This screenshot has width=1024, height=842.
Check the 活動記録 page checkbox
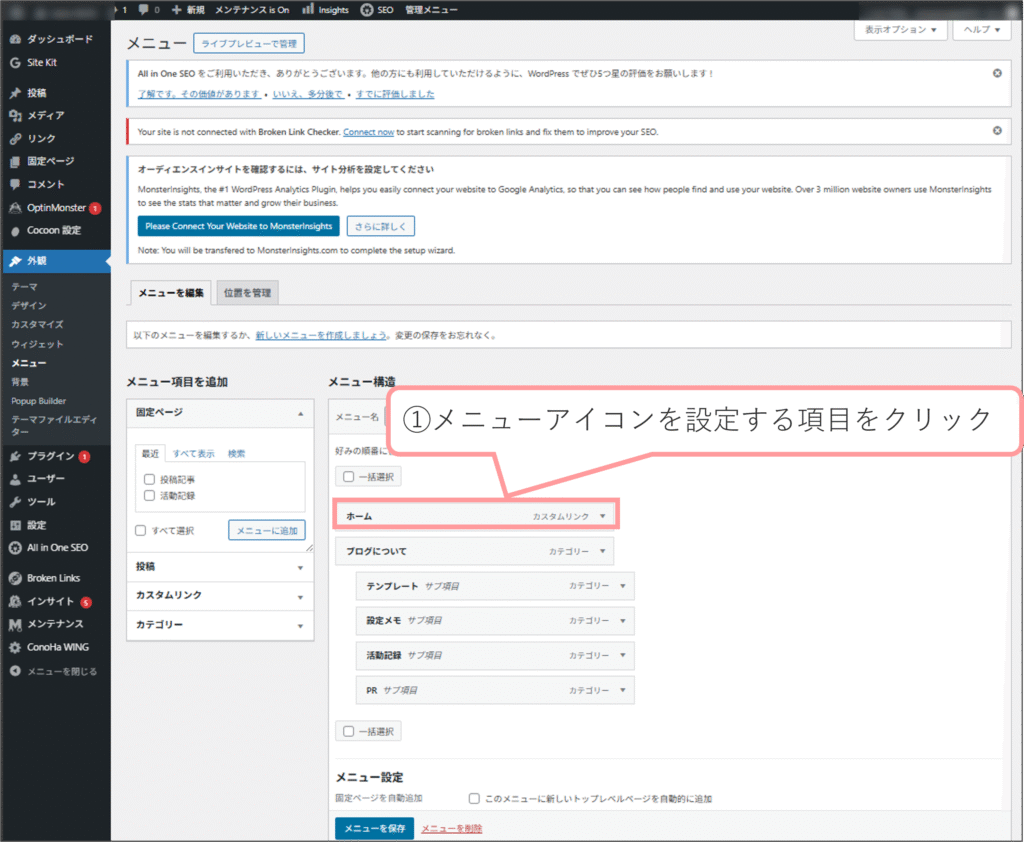click(150, 495)
